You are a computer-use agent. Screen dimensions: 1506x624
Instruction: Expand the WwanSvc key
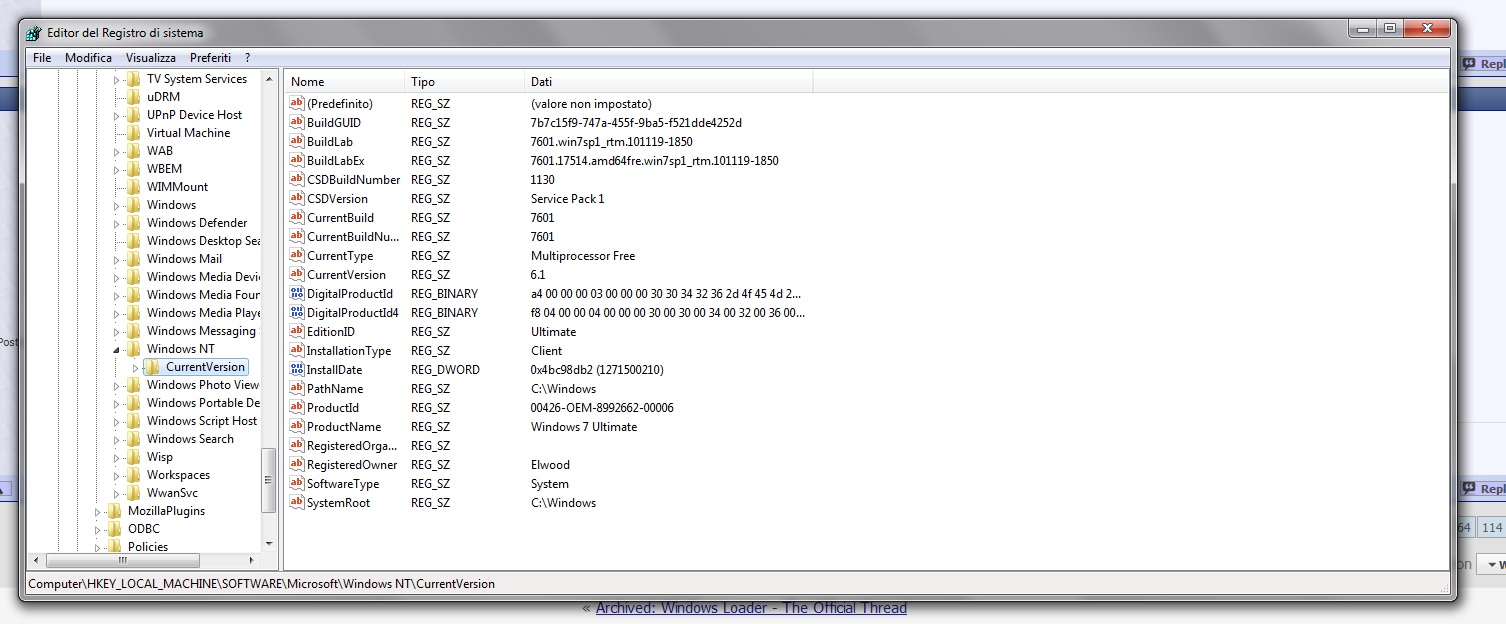click(x=116, y=493)
